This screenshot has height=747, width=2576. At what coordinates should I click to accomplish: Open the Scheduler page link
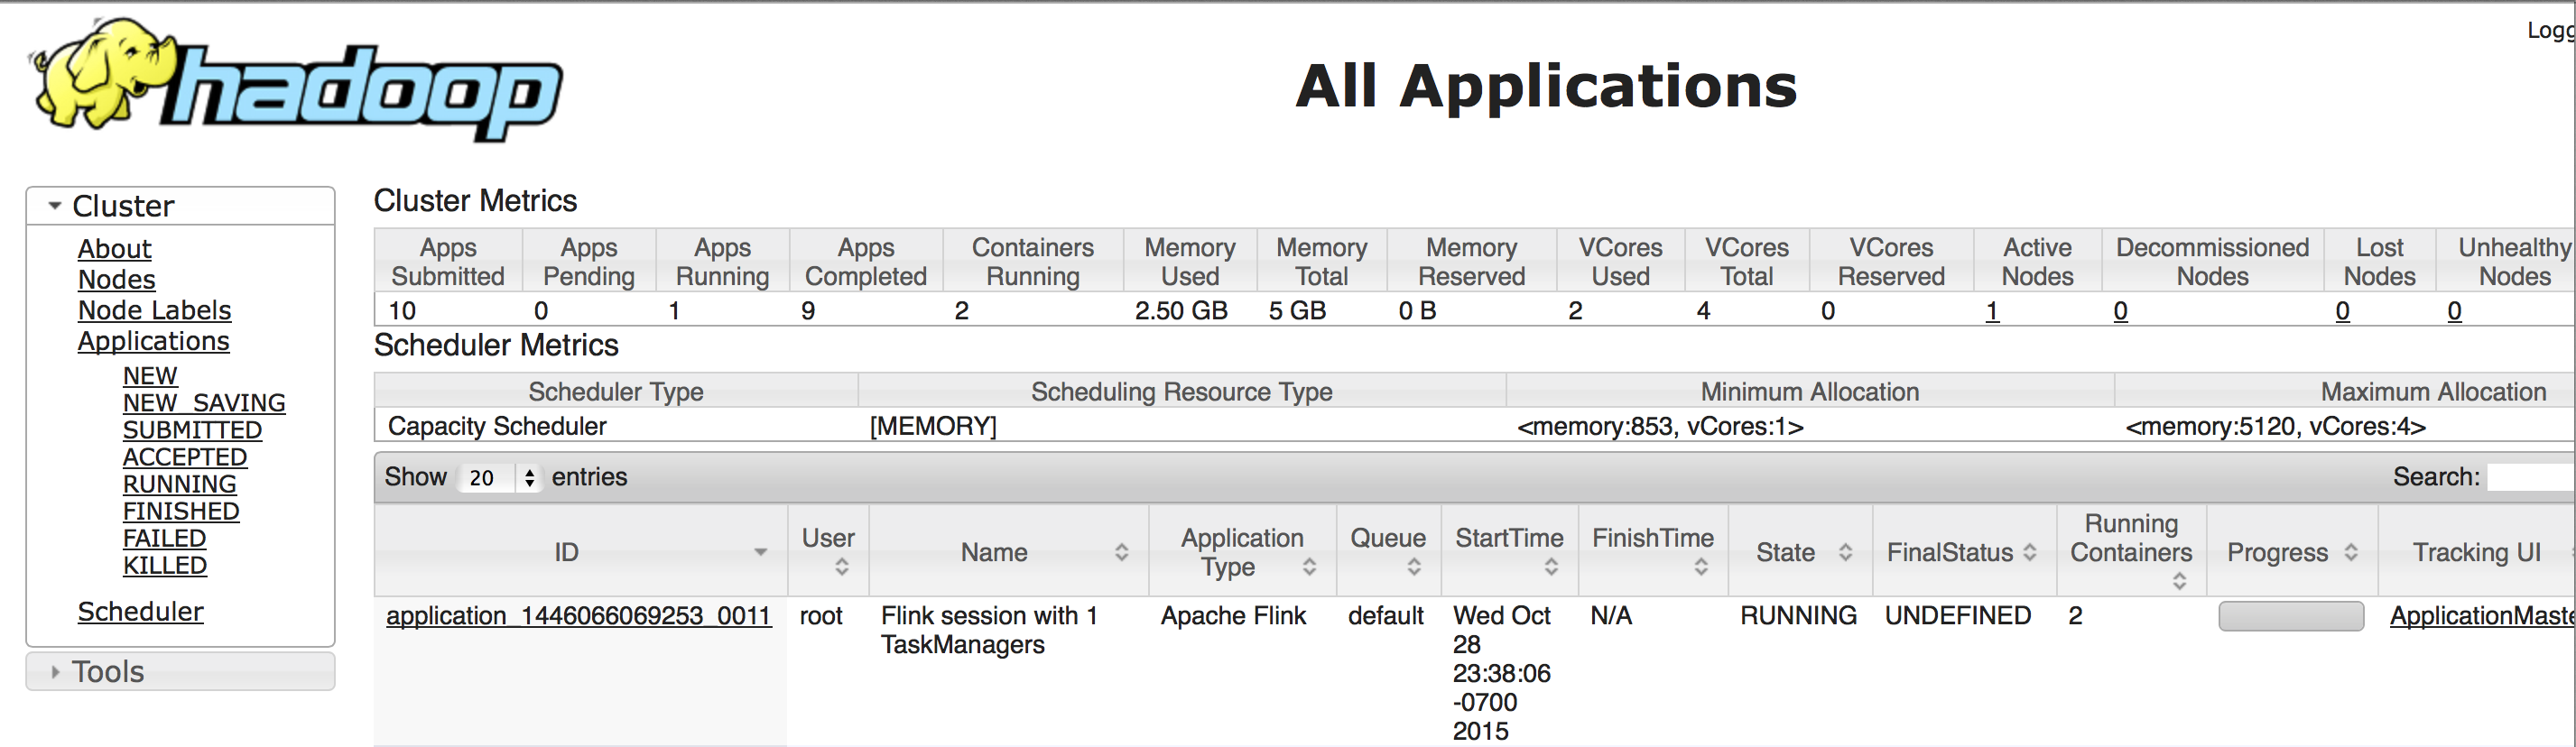click(140, 611)
